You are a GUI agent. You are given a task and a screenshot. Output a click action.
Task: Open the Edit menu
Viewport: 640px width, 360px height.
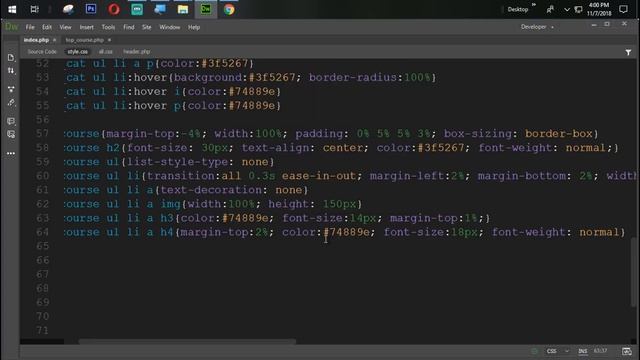coord(47,27)
